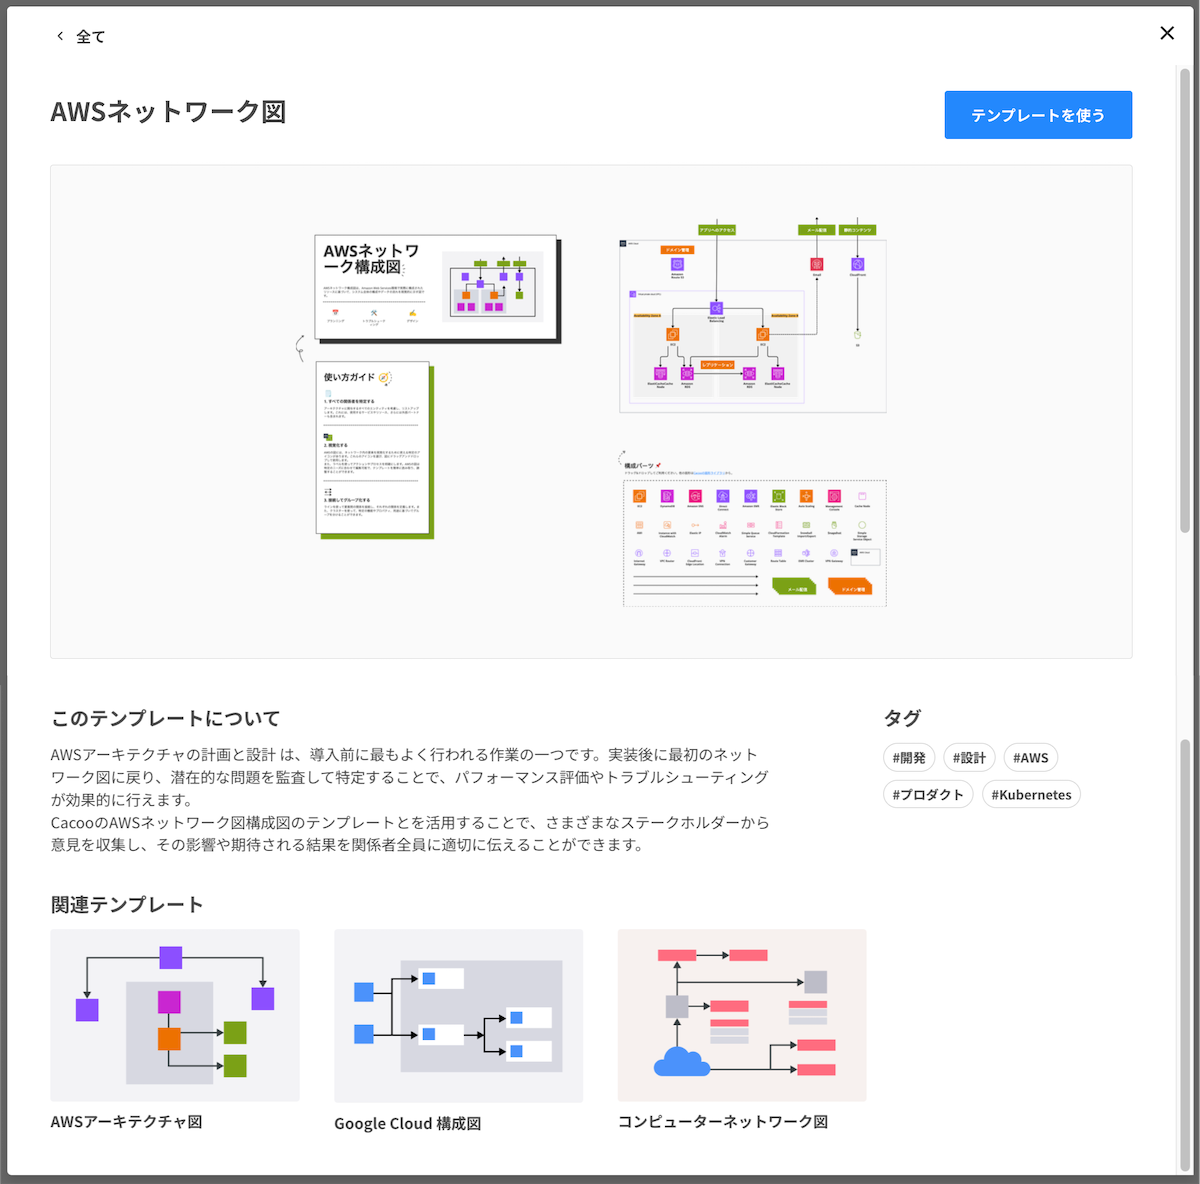
Task: Click the #プロダクト tag
Action: 928,795
